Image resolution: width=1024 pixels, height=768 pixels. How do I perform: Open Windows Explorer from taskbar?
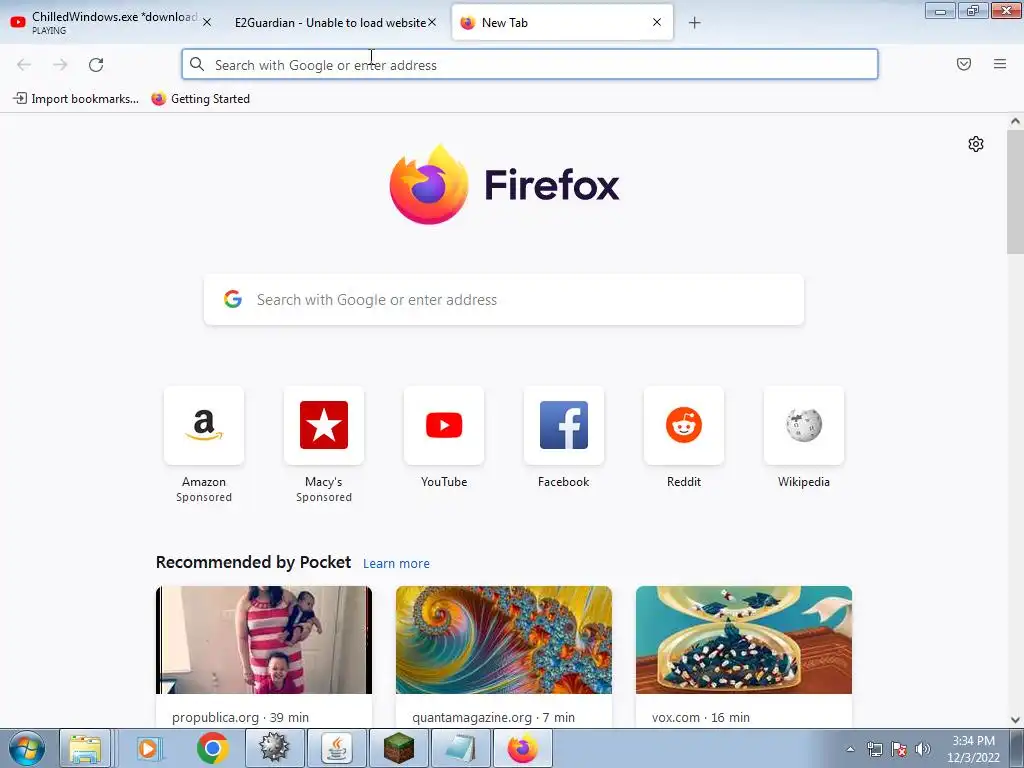tap(86, 748)
